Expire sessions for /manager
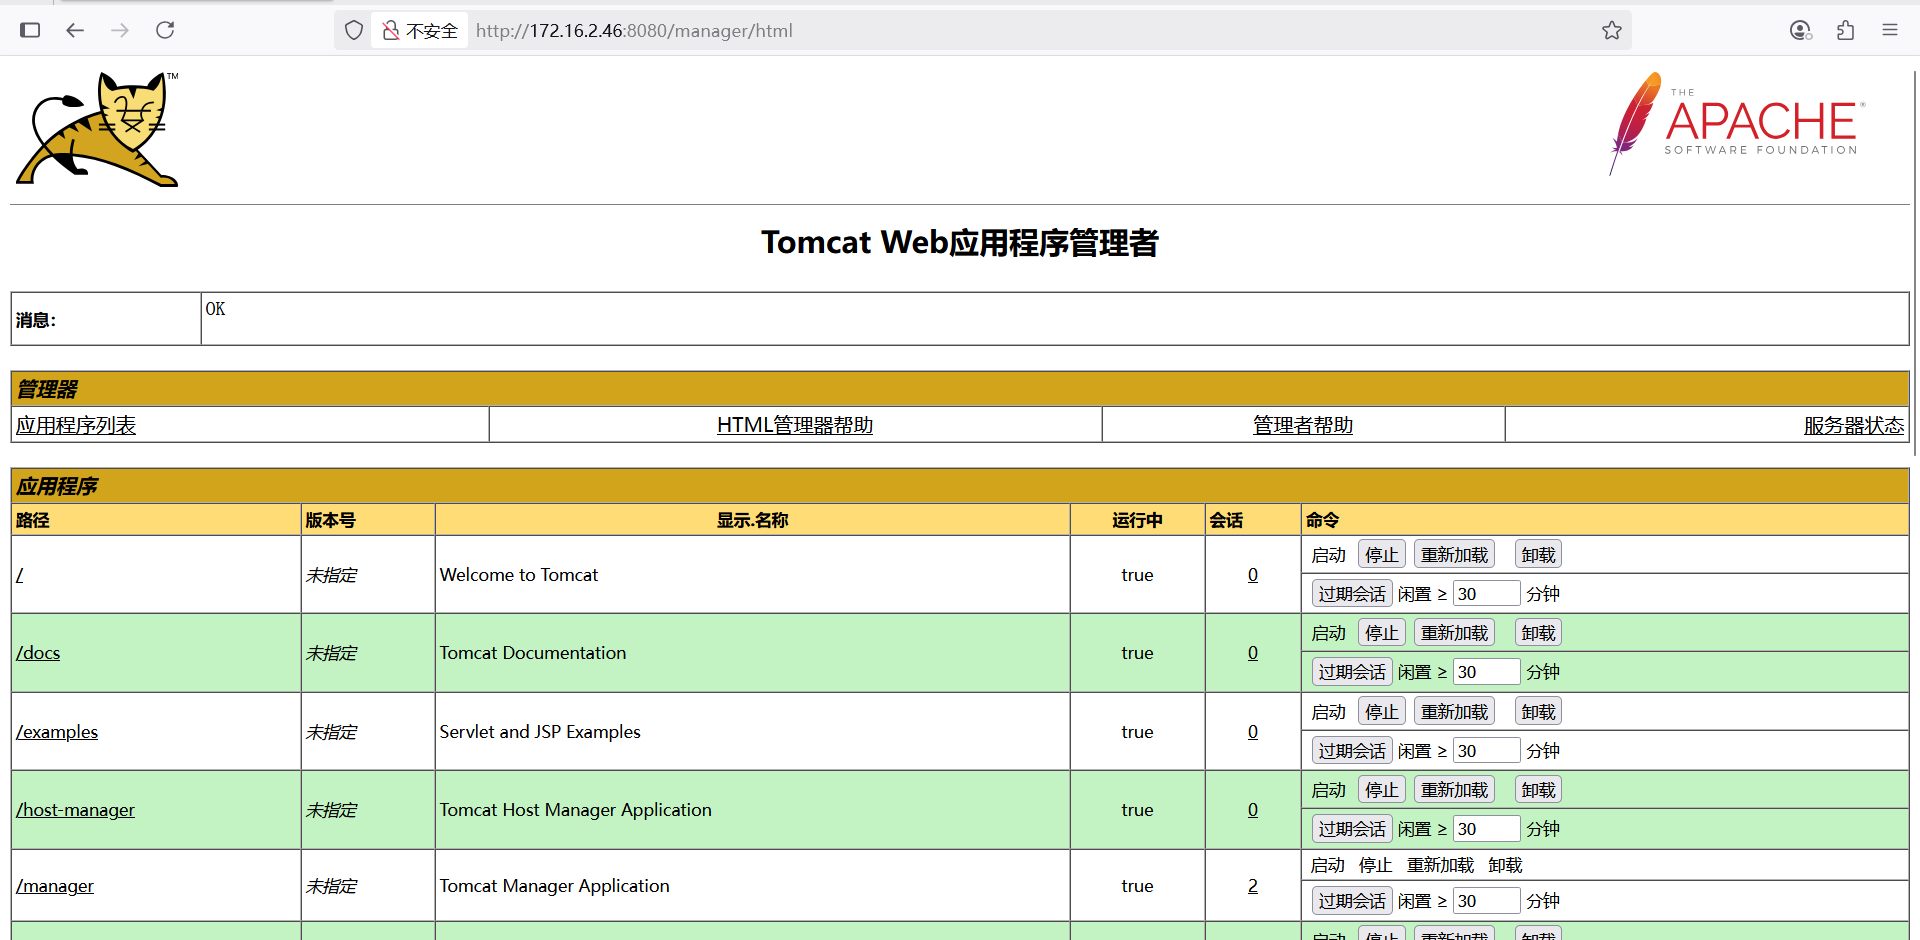 1352,901
